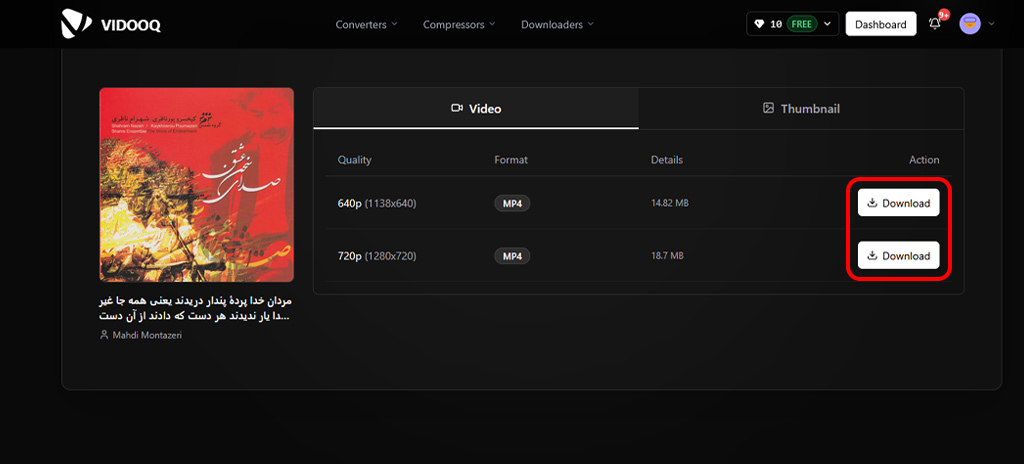
Task: Click the user profile avatar
Action: tap(969, 24)
